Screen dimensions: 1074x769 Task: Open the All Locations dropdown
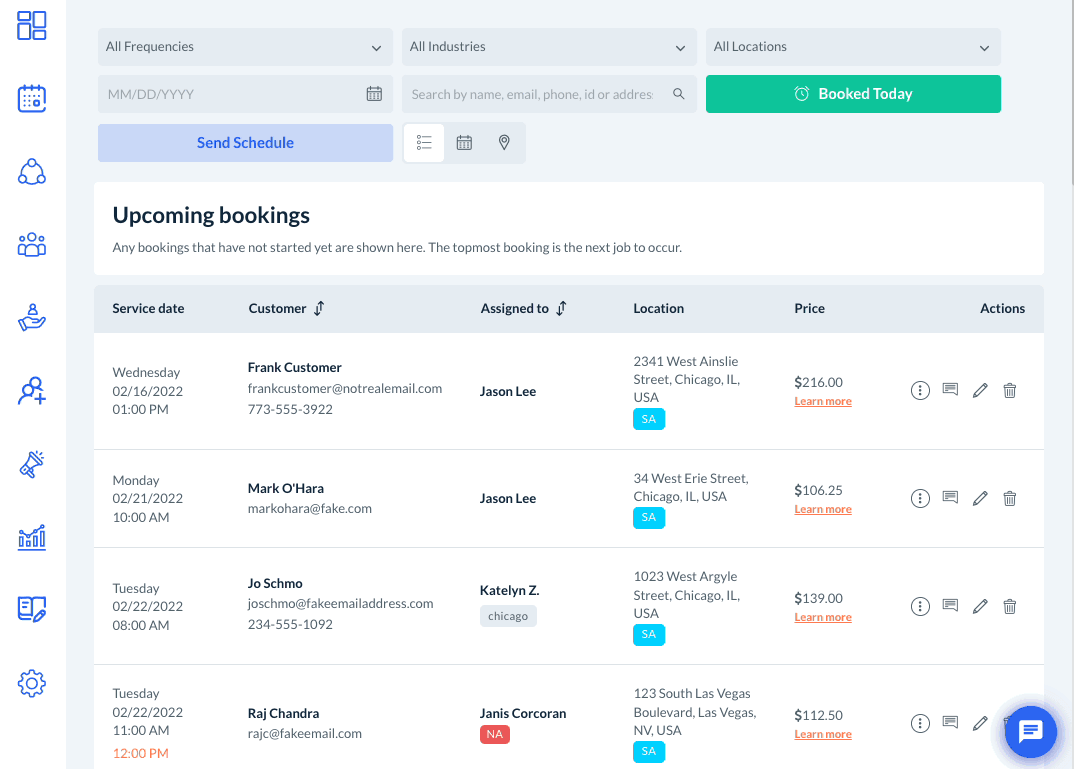[853, 47]
